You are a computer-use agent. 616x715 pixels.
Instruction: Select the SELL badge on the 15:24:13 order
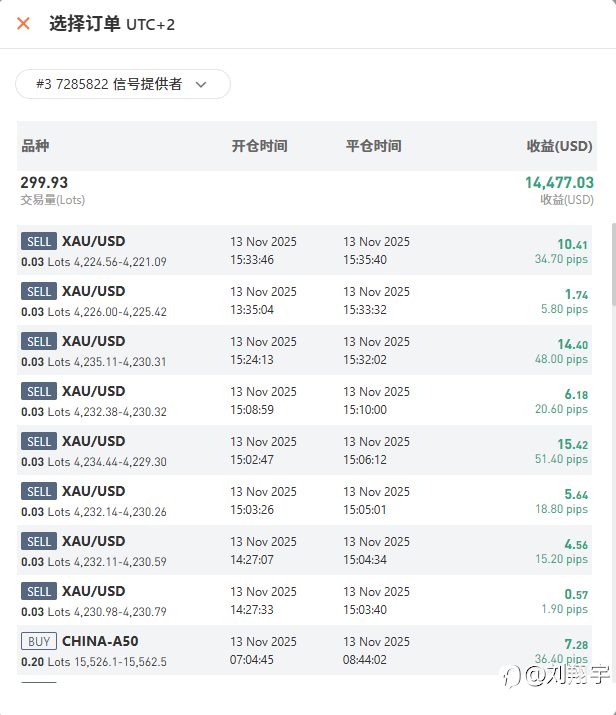(x=39, y=341)
